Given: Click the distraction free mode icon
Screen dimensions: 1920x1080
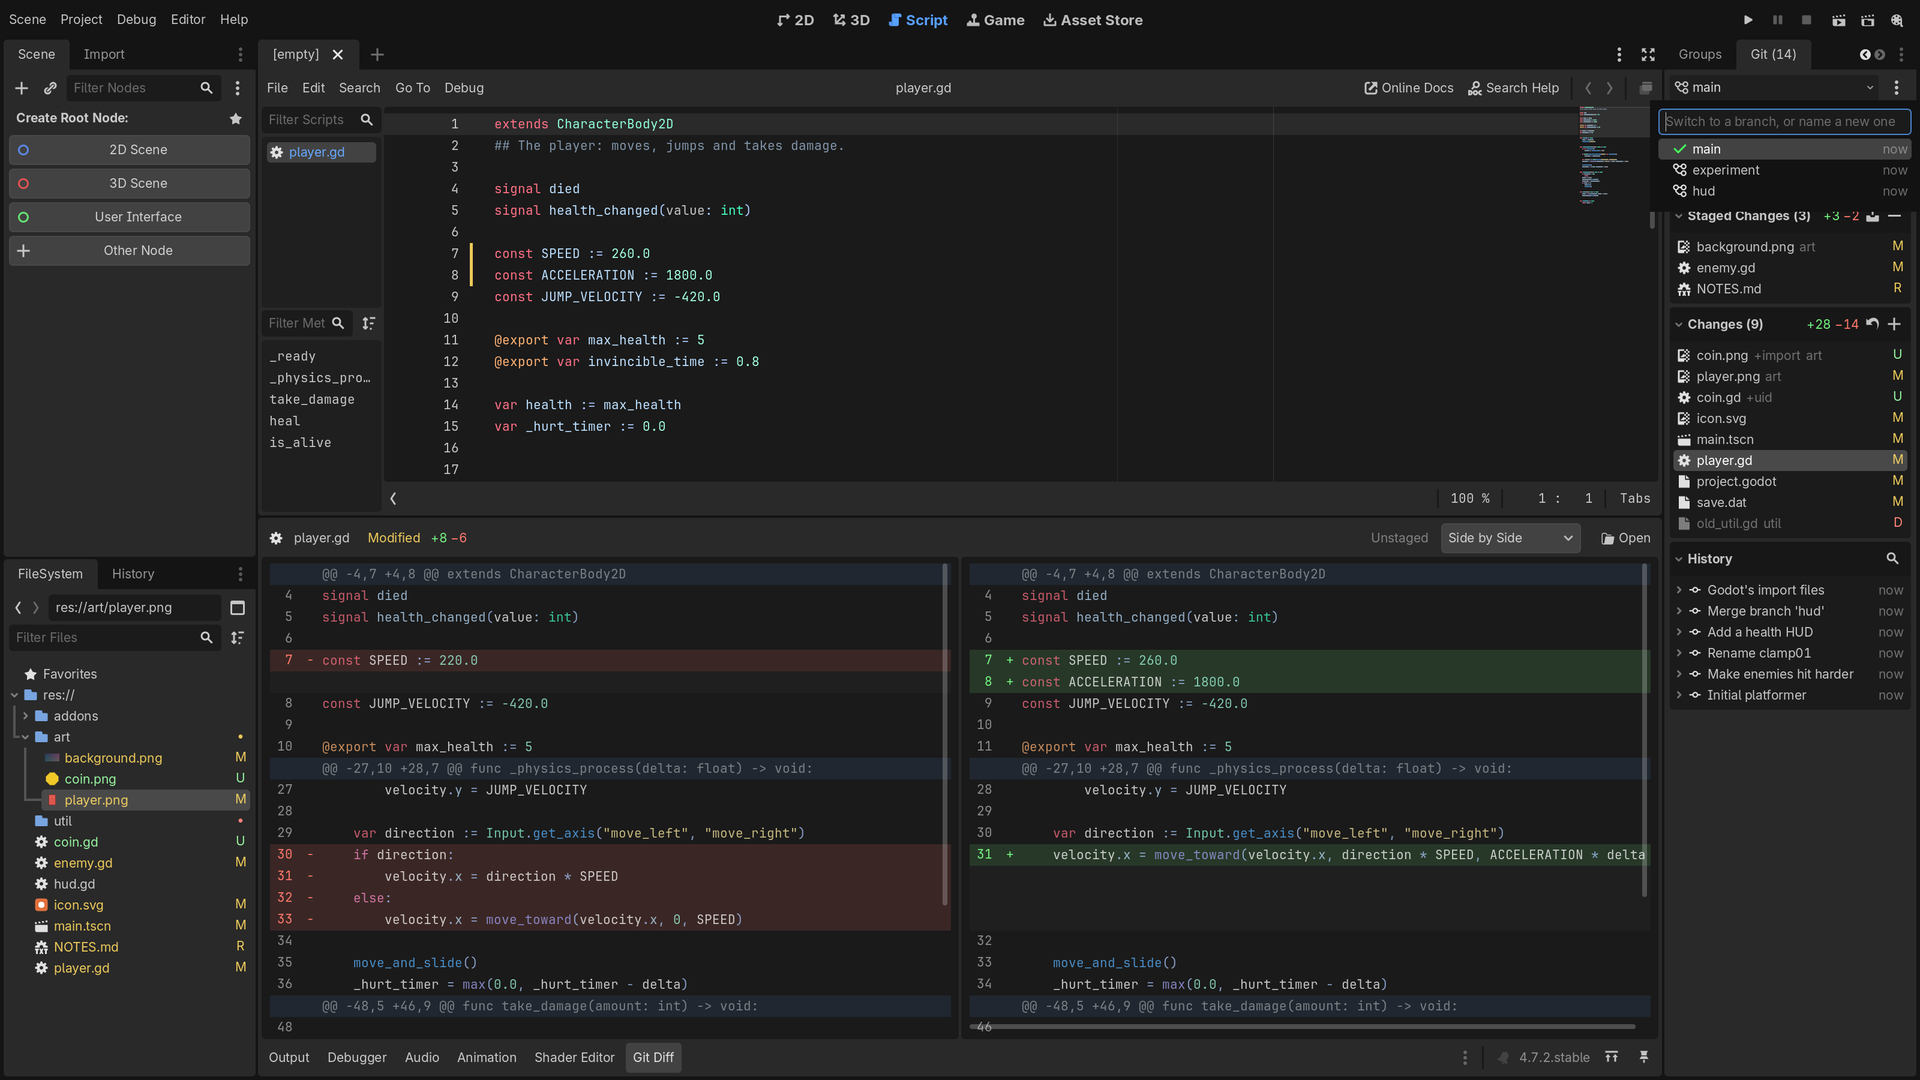Looking at the screenshot, I should (1648, 54).
